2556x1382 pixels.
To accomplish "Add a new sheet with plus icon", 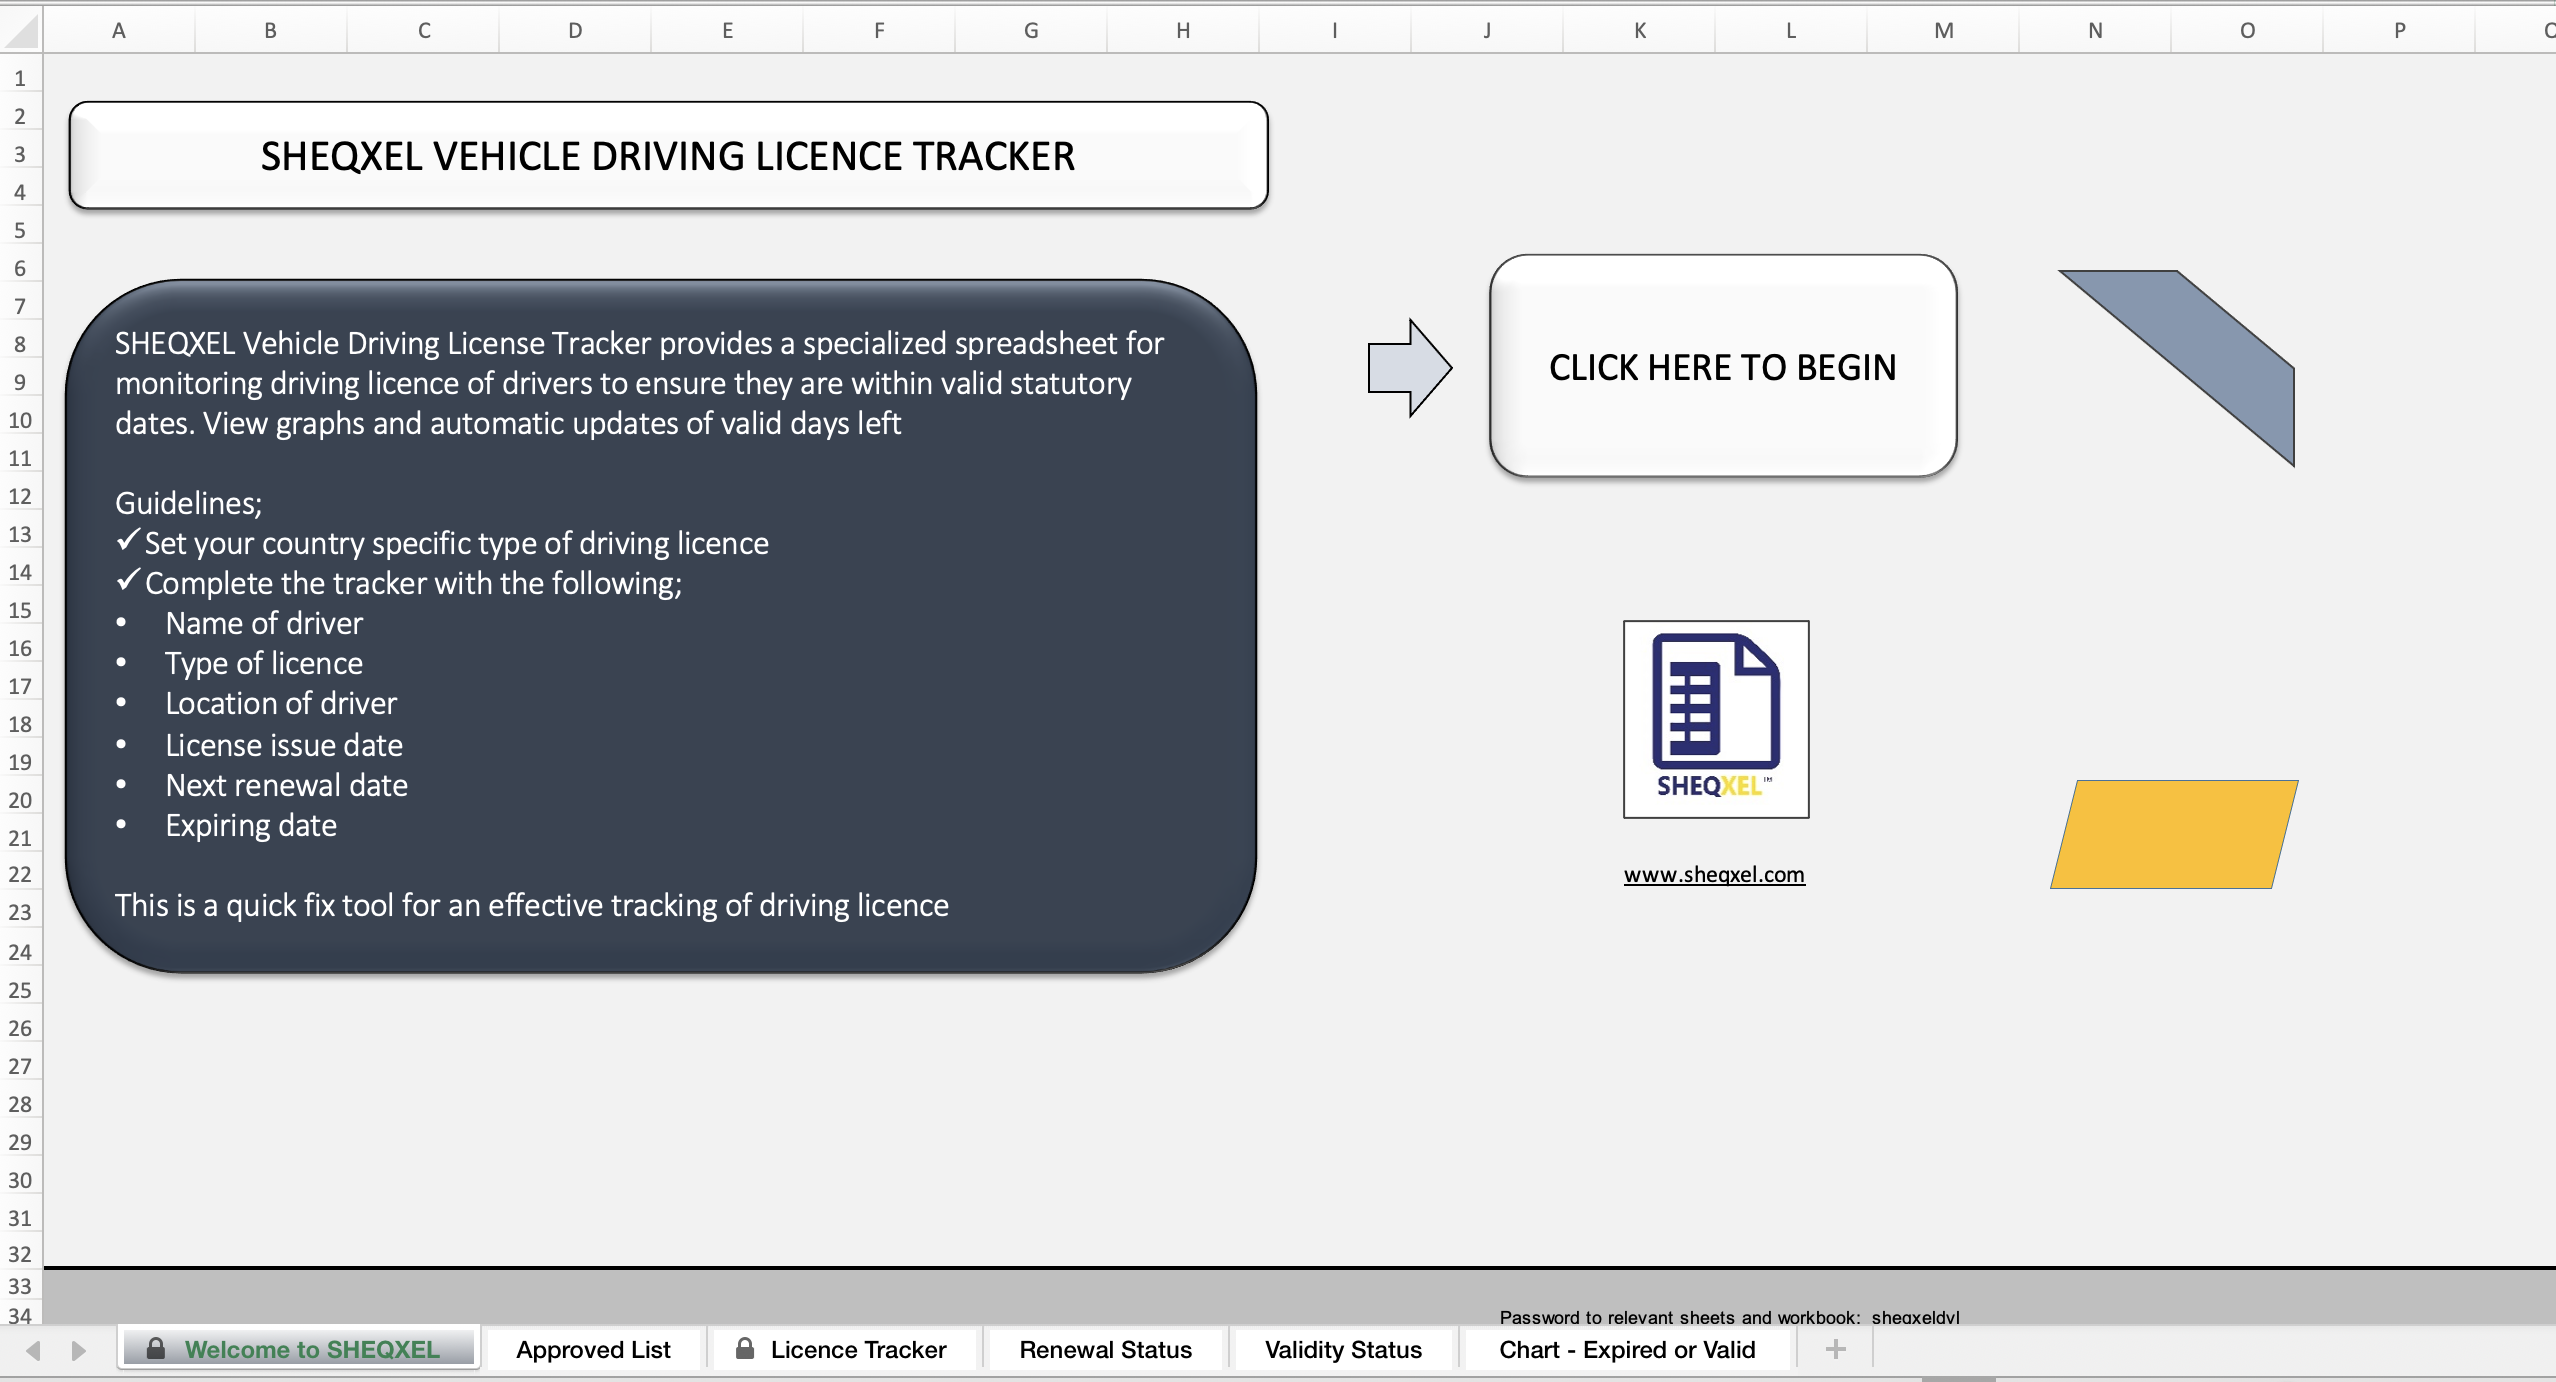I will pyautogui.click(x=1835, y=1349).
